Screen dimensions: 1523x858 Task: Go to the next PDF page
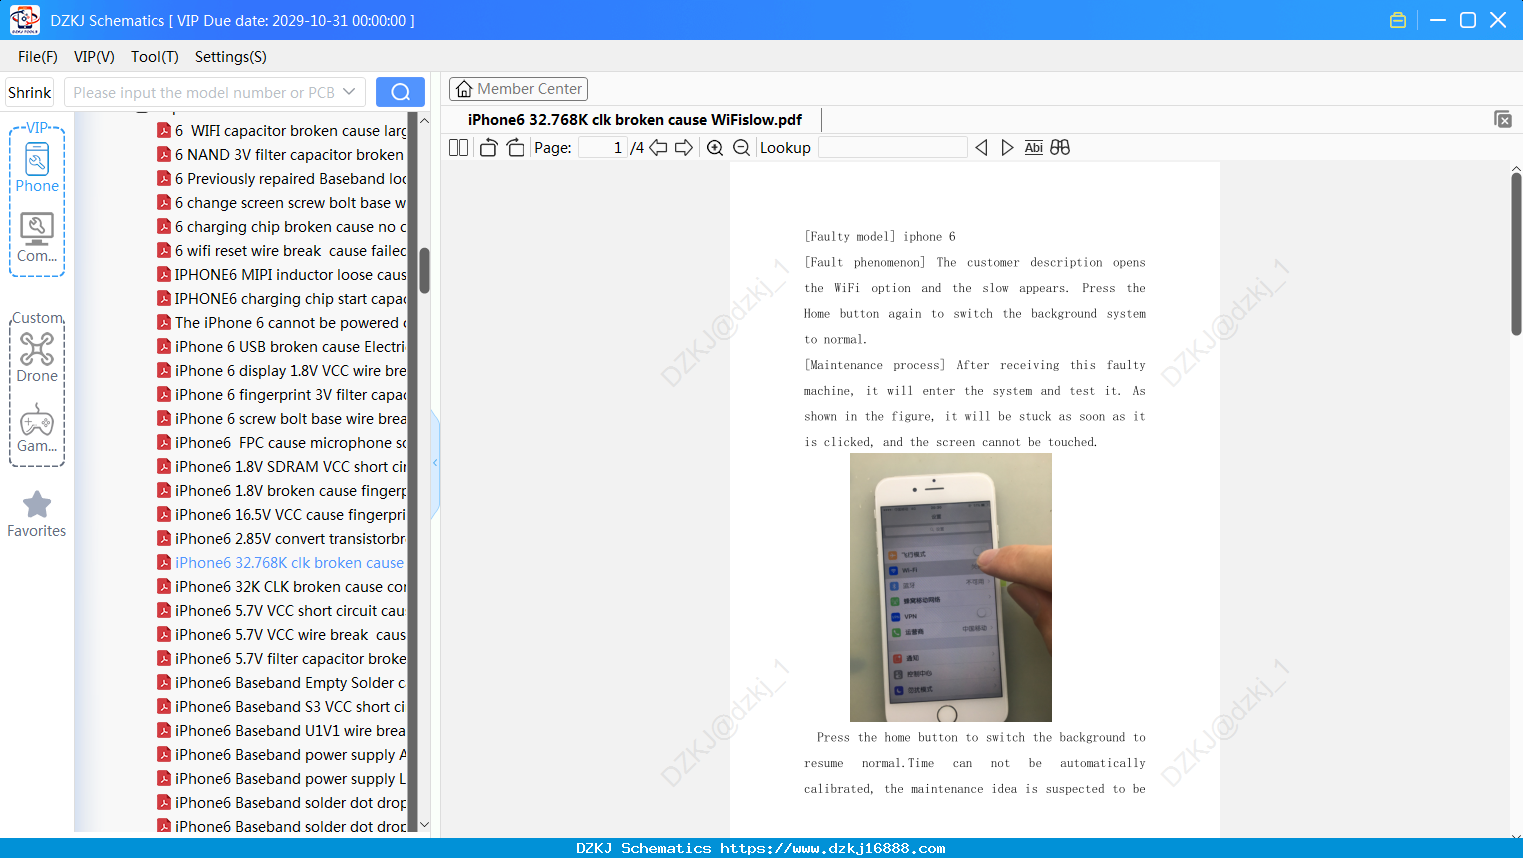click(684, 148)
